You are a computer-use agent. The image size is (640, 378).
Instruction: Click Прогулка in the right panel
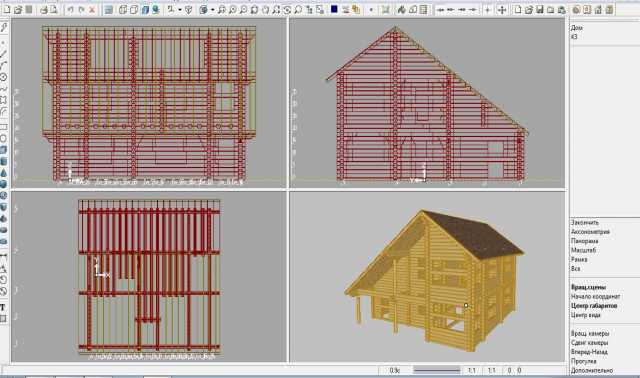[x=584, y=361]
